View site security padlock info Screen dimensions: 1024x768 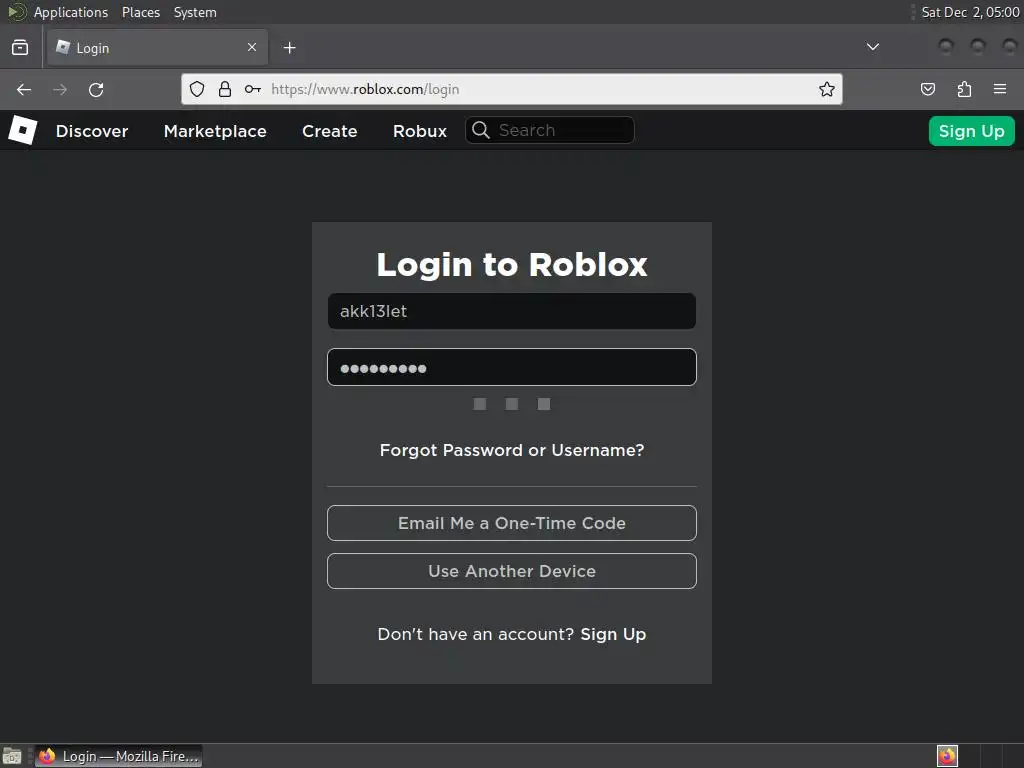225,89
